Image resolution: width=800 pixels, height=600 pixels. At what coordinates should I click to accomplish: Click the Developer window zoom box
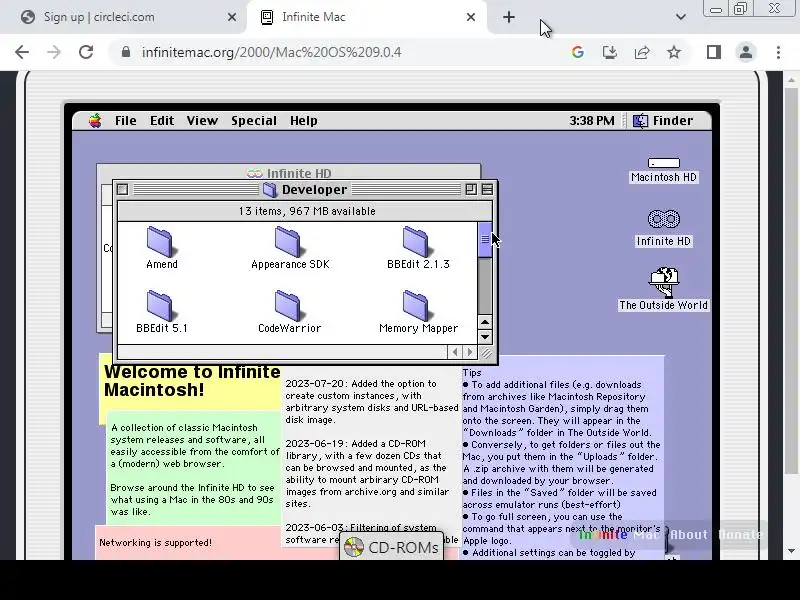(471, 190)
